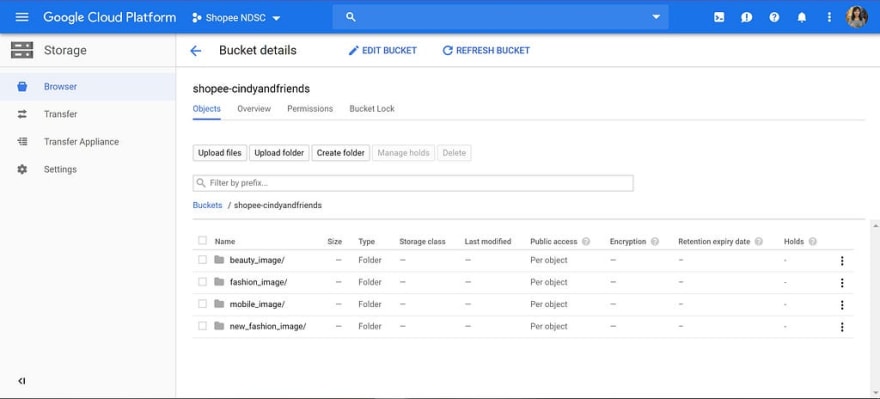Viewport: 880px width, 399px height.
Task: Click the Encryption help icon
Action: (654, 242)
